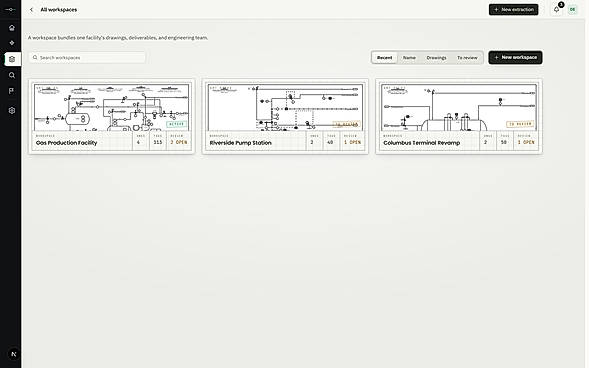The height and width of the screenshot is (368, 589).
Task: Click the ACTIVE badge on Gas Production Facility
Action: [177, 124]
